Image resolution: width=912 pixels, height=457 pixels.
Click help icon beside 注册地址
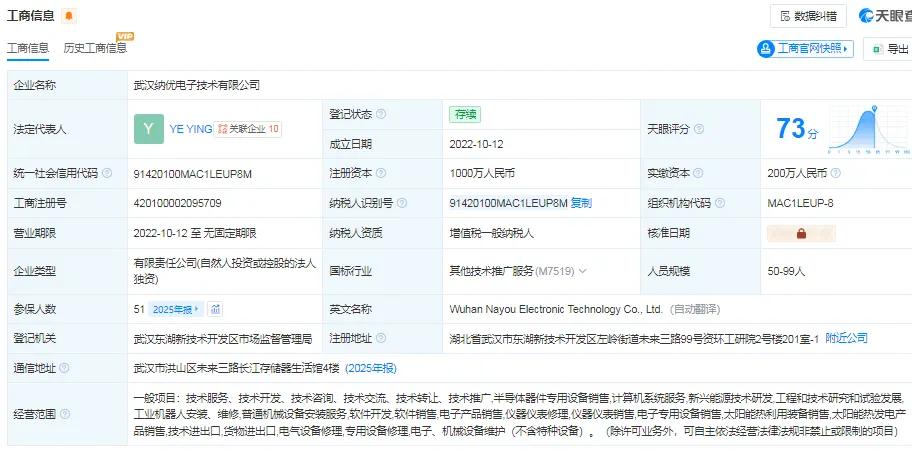(381, 338)
